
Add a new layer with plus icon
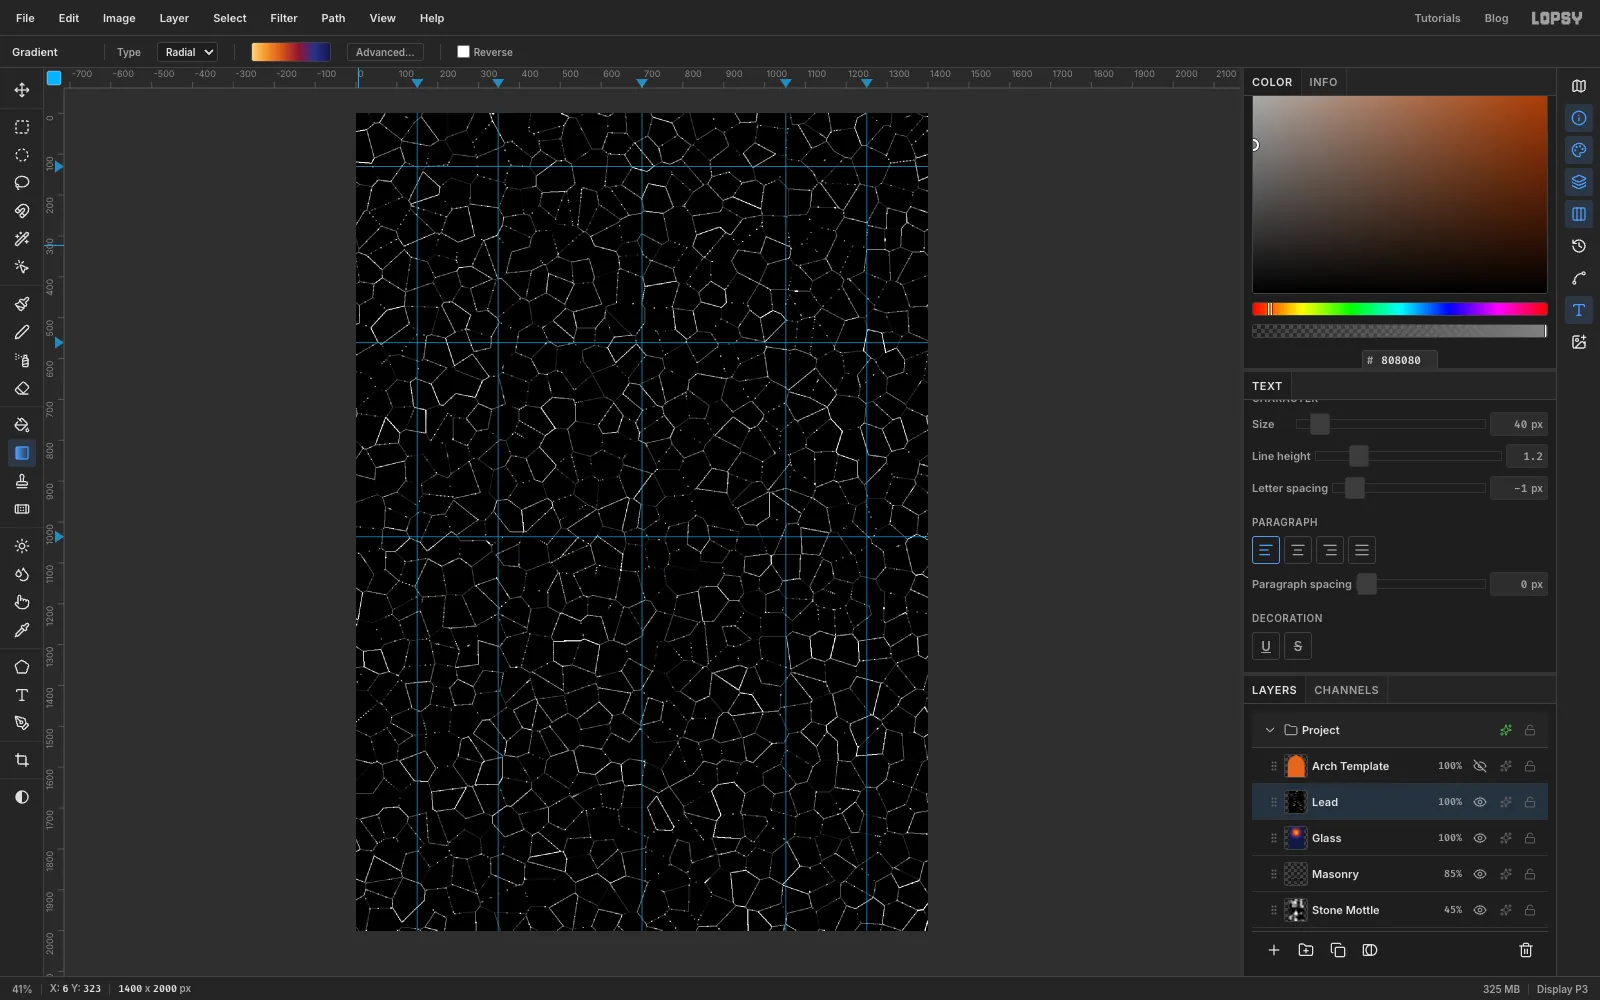click(1274, 950)
